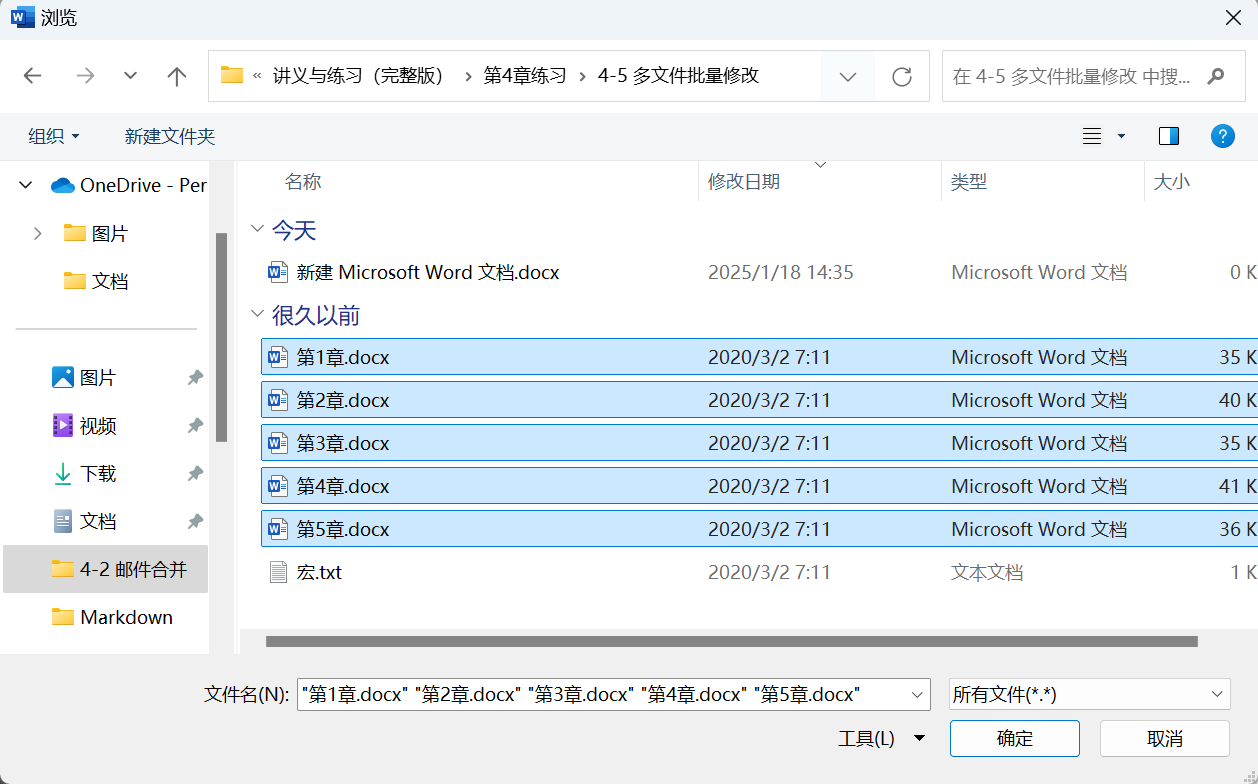This screenshot has height=784, width=1258.
Task: Open the view options dropdown arrow
Action: pyautogui.click(x=1121, y=136)
